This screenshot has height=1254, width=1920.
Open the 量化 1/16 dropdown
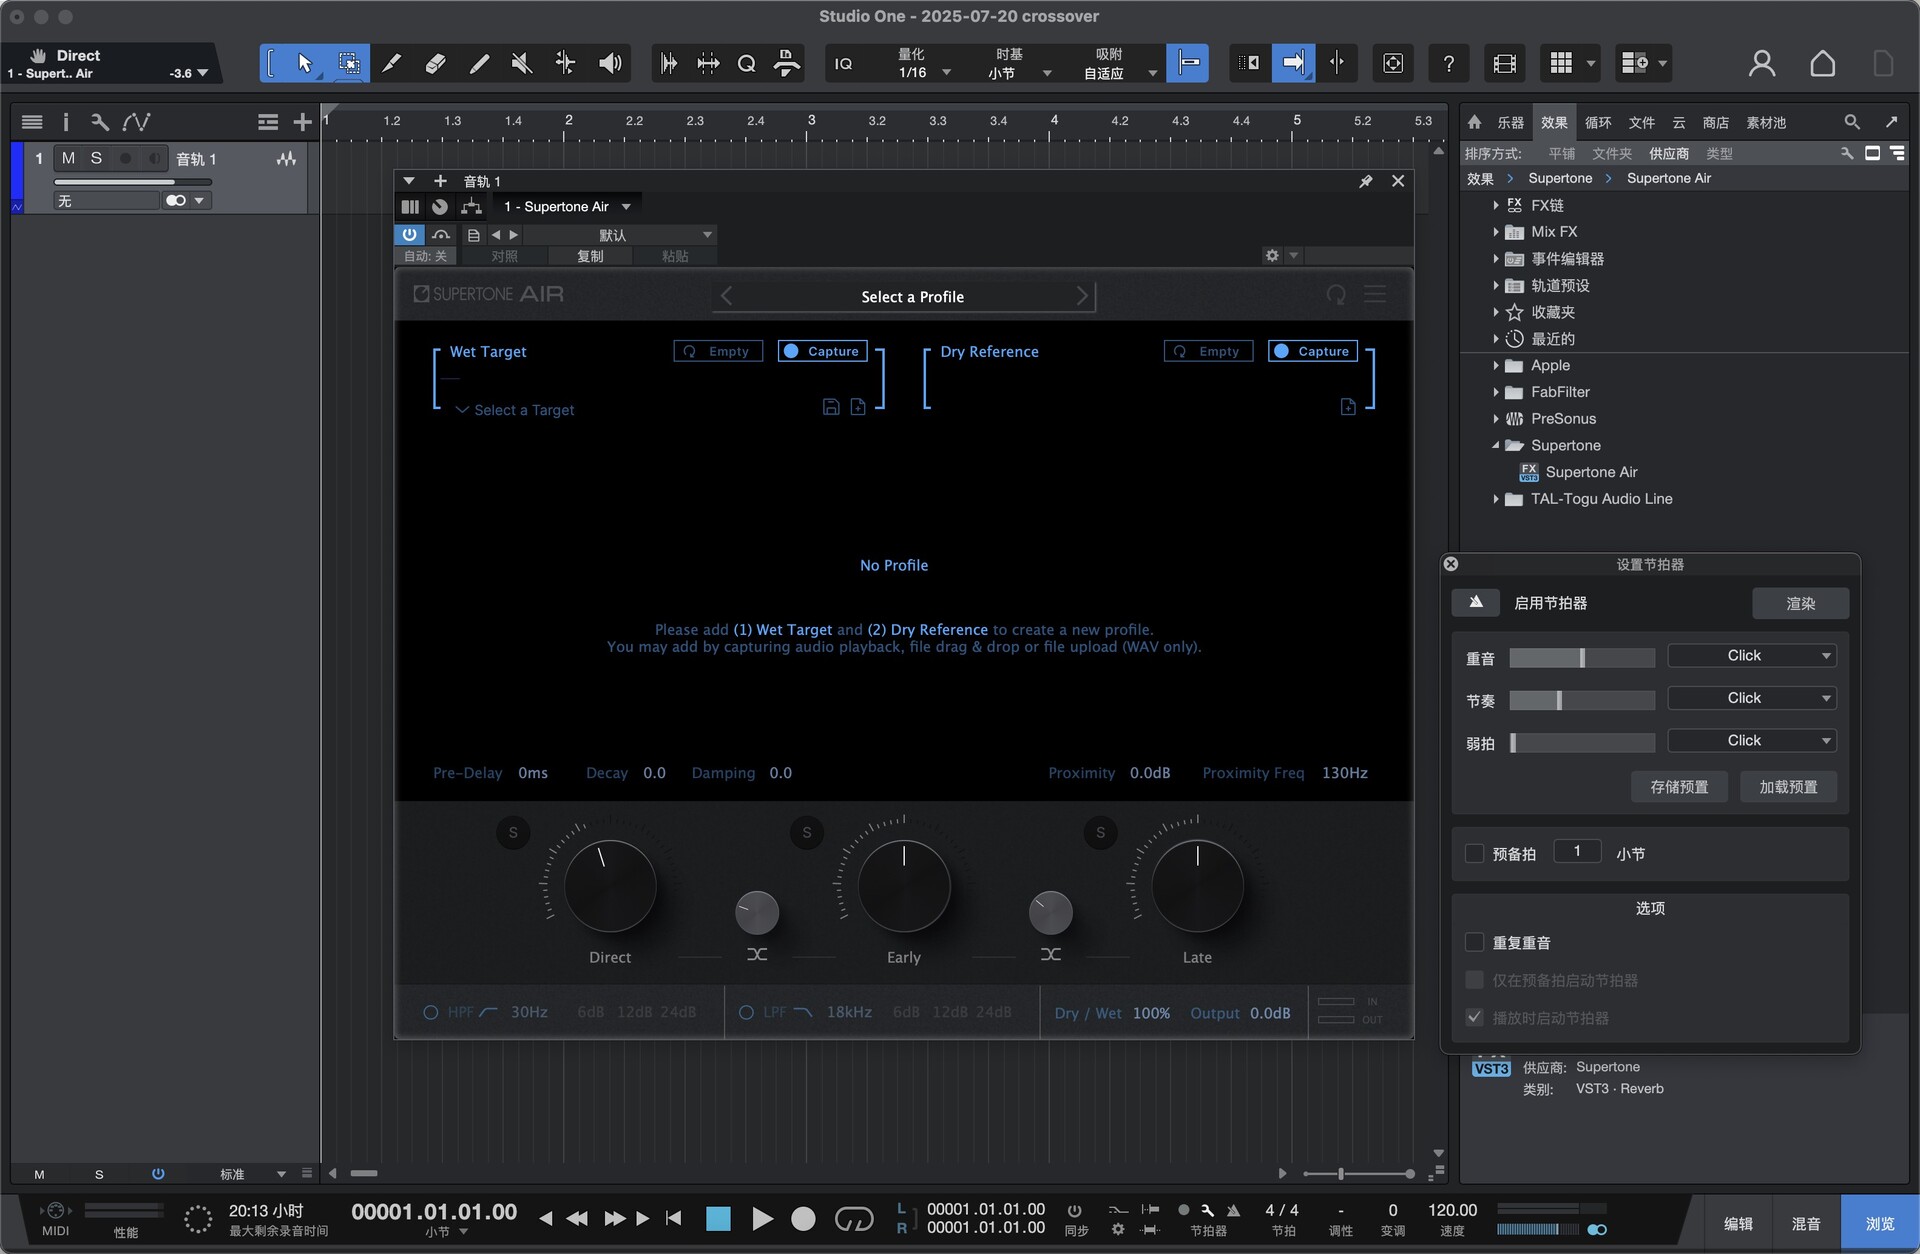[923, 64]
